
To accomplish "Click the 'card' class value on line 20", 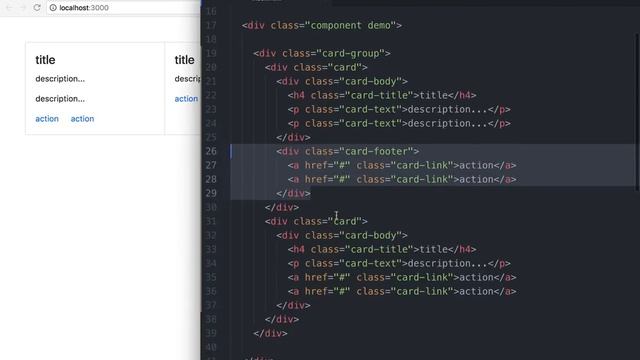I will click(x=344, y=67).
